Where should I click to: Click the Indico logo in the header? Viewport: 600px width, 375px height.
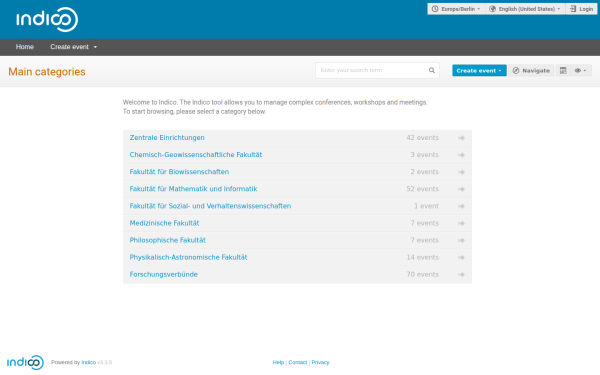click(x=47, y=19)
